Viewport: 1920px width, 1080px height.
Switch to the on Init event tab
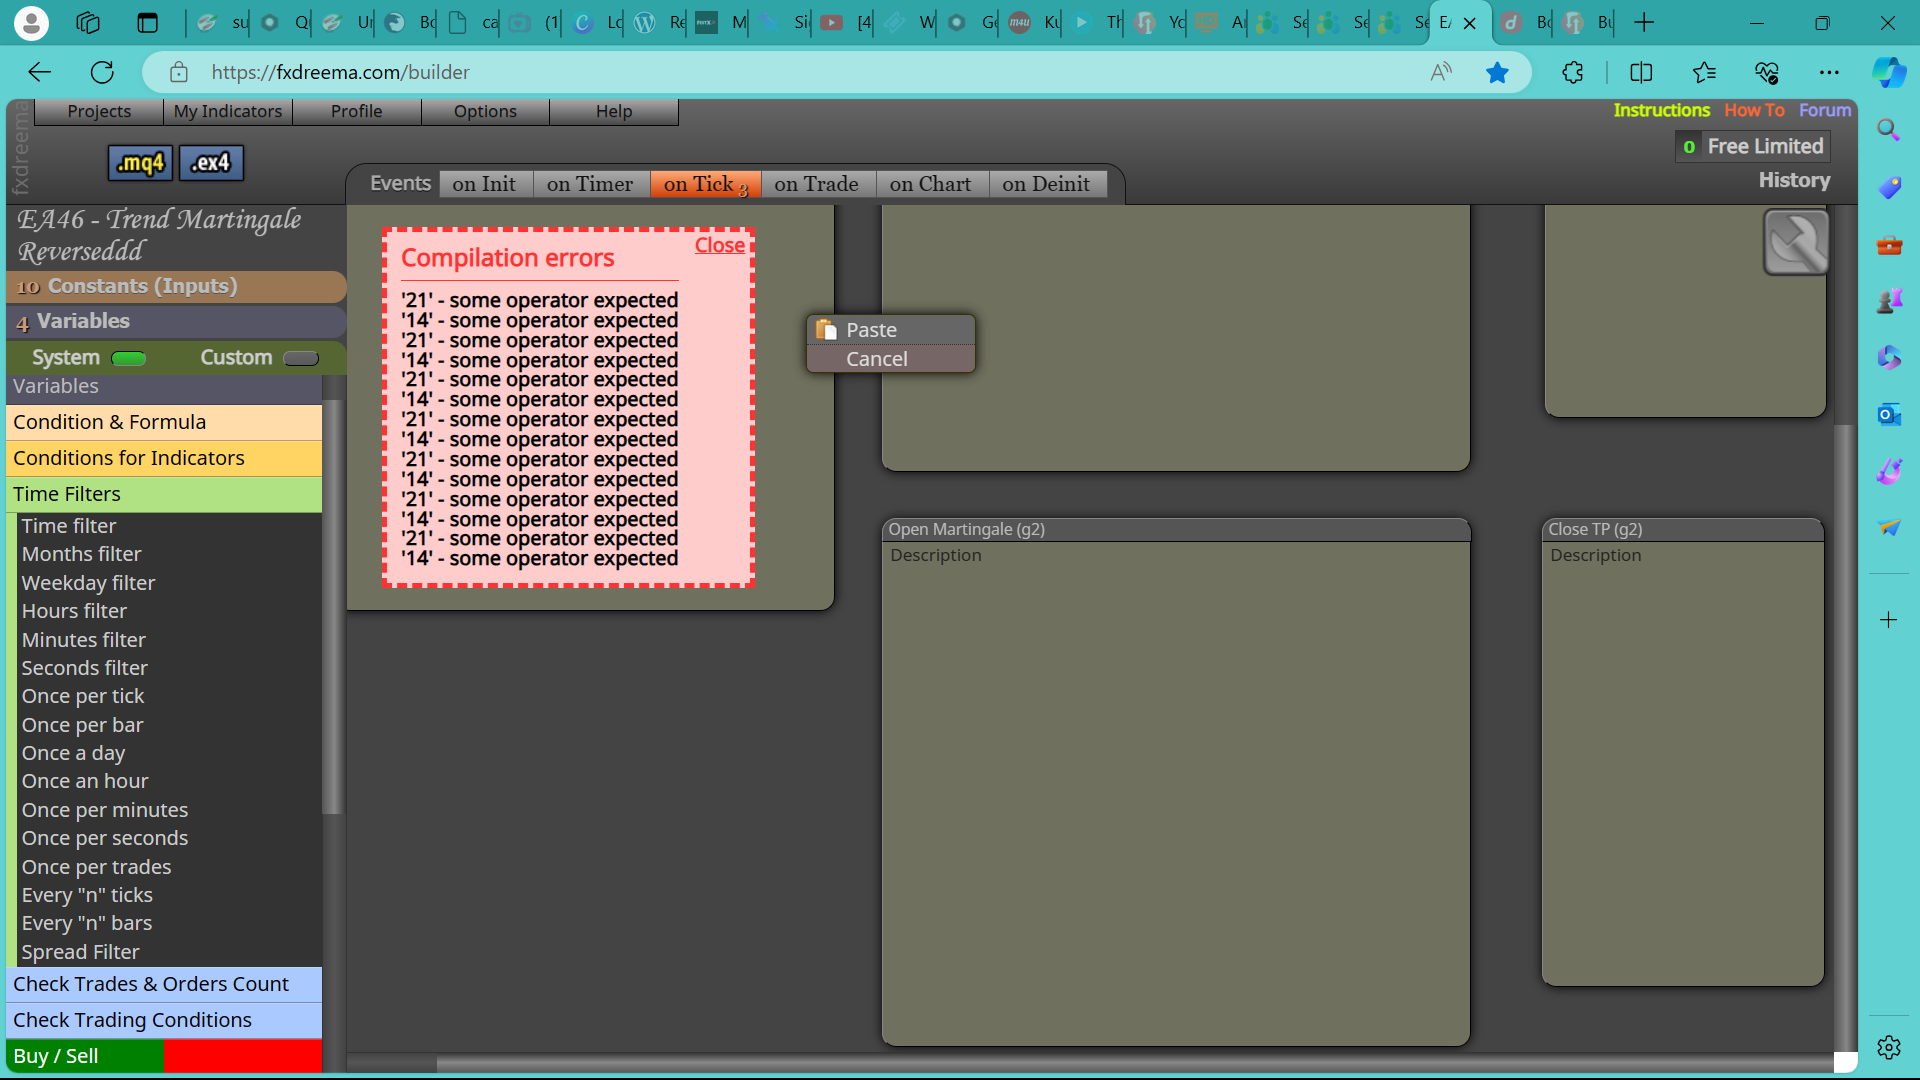pos(485,184)
